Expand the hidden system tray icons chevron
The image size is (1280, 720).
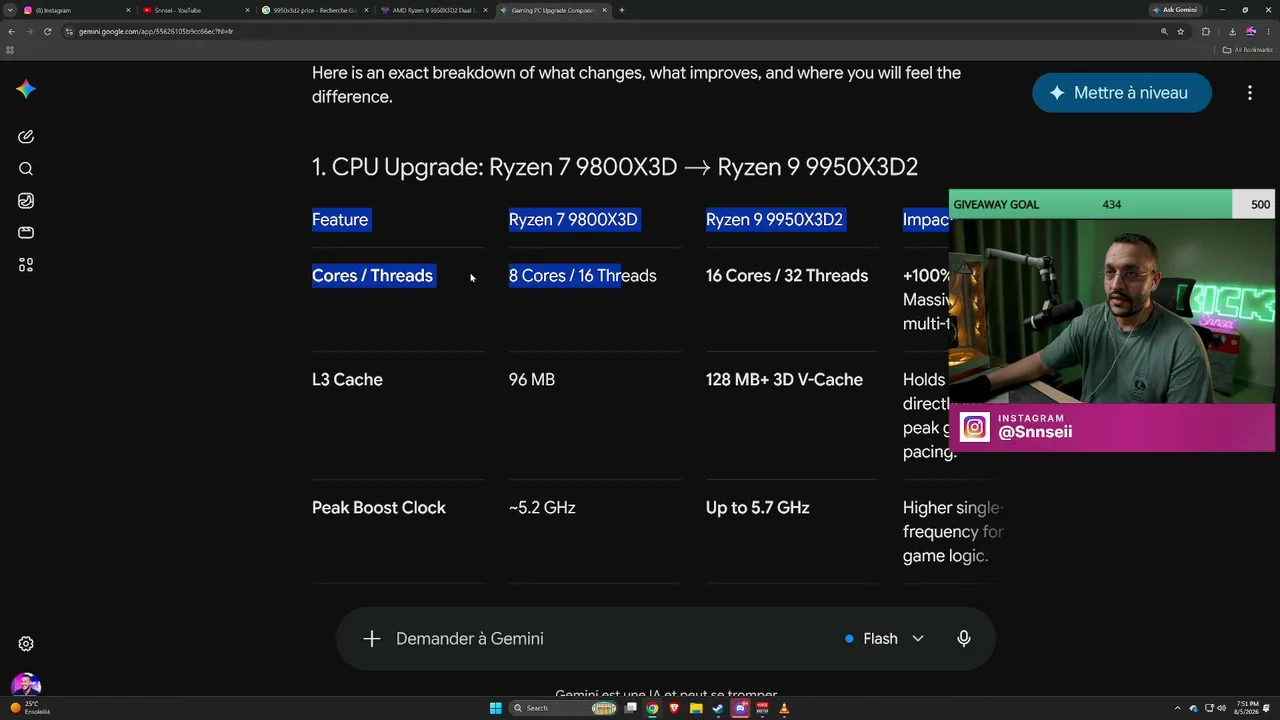pos(1179,708)
